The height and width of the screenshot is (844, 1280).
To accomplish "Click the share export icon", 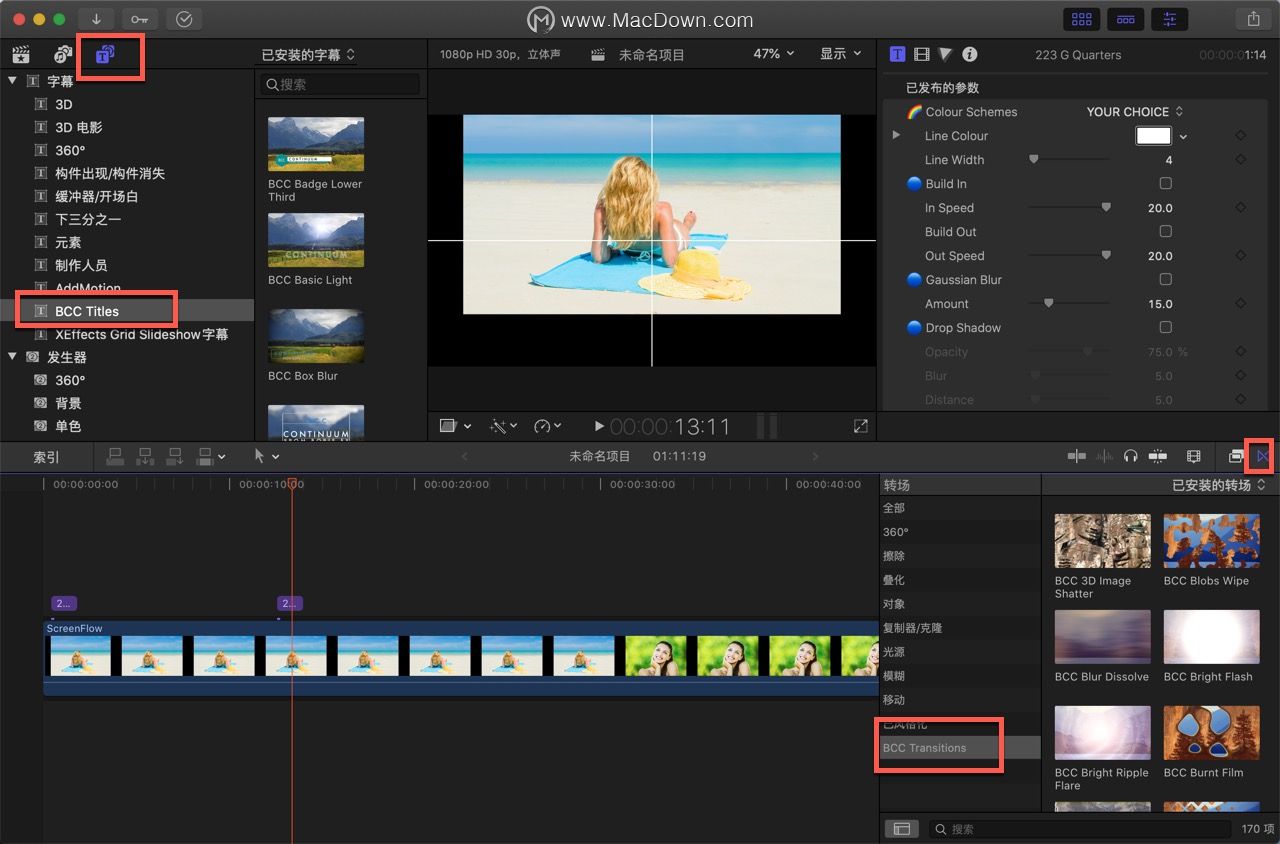I will pos(1253,19).
